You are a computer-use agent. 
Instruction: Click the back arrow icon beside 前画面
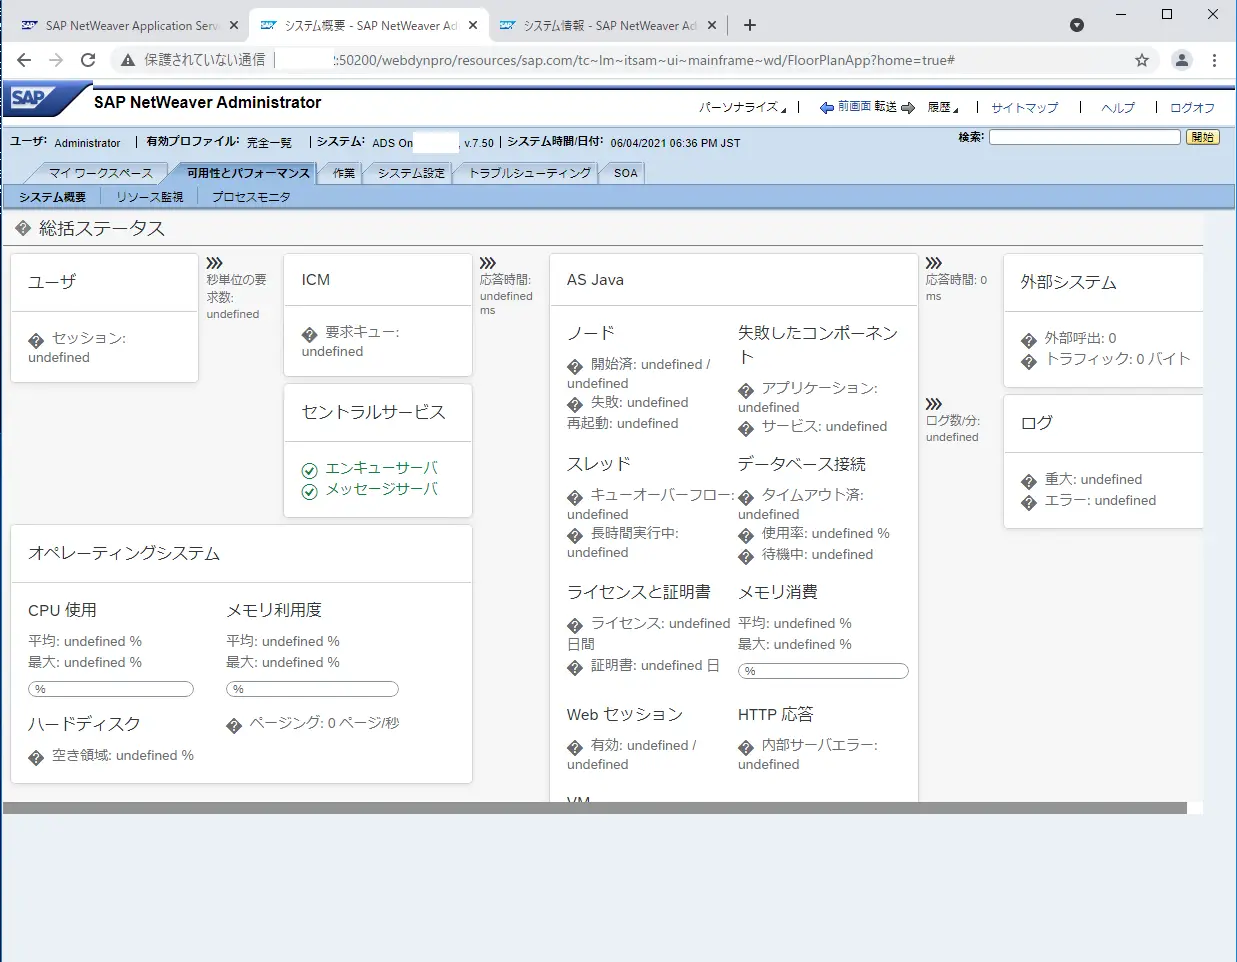point(827,108)
